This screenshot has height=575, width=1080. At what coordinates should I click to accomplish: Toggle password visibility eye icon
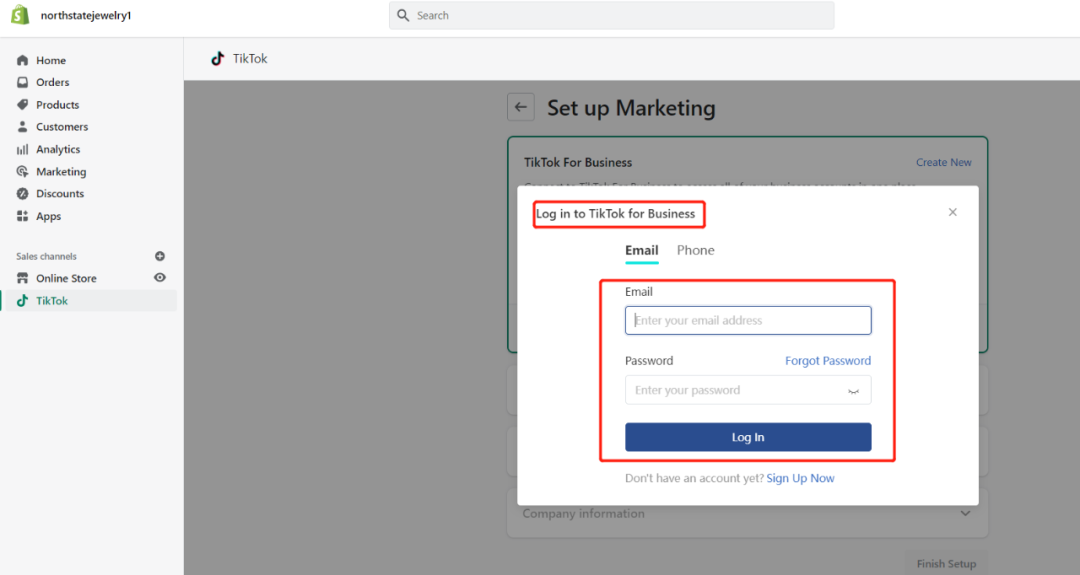click(853, 391)
